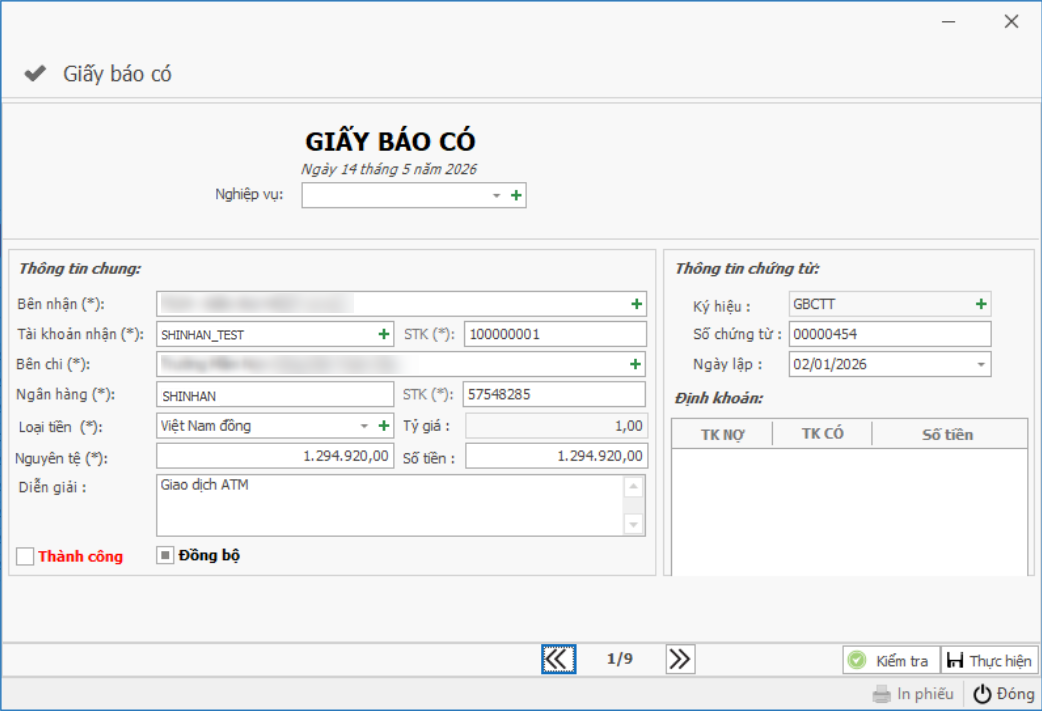Add a new Nghiệp vụ with plus icon
This screenshot has height=711, width=1042.
[516, 195]
